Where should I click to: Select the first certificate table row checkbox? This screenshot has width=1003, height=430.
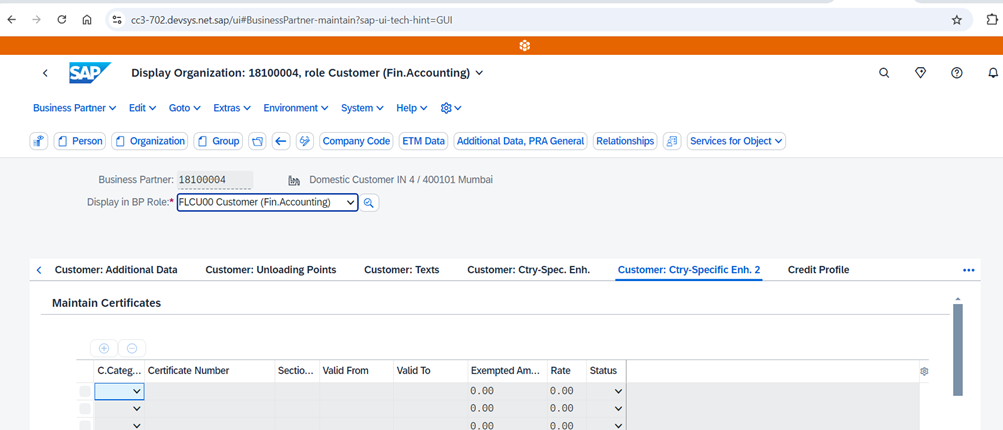[x=84, y=391]
